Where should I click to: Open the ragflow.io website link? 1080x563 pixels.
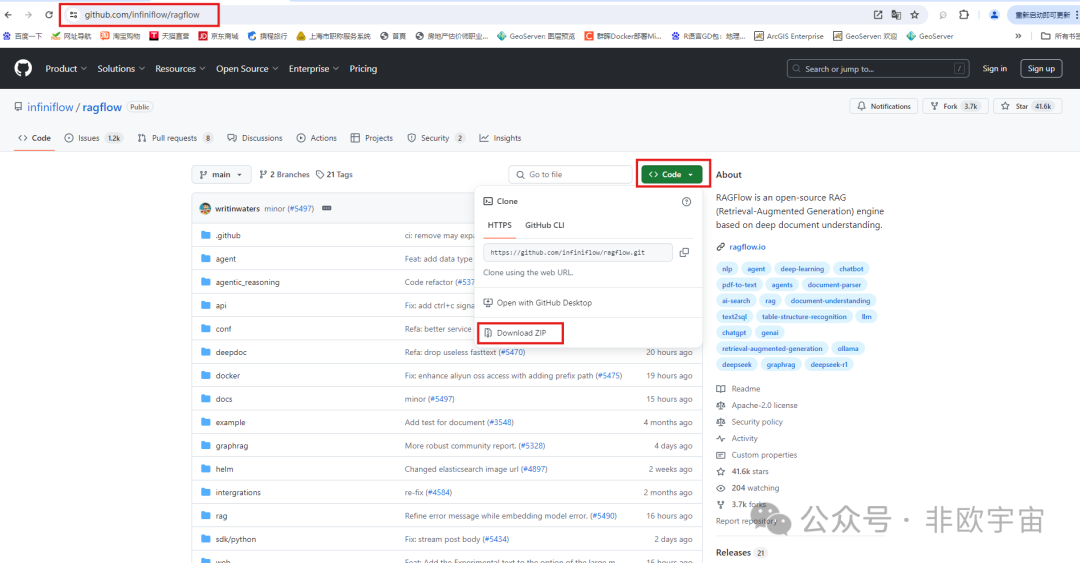point(747,247)
